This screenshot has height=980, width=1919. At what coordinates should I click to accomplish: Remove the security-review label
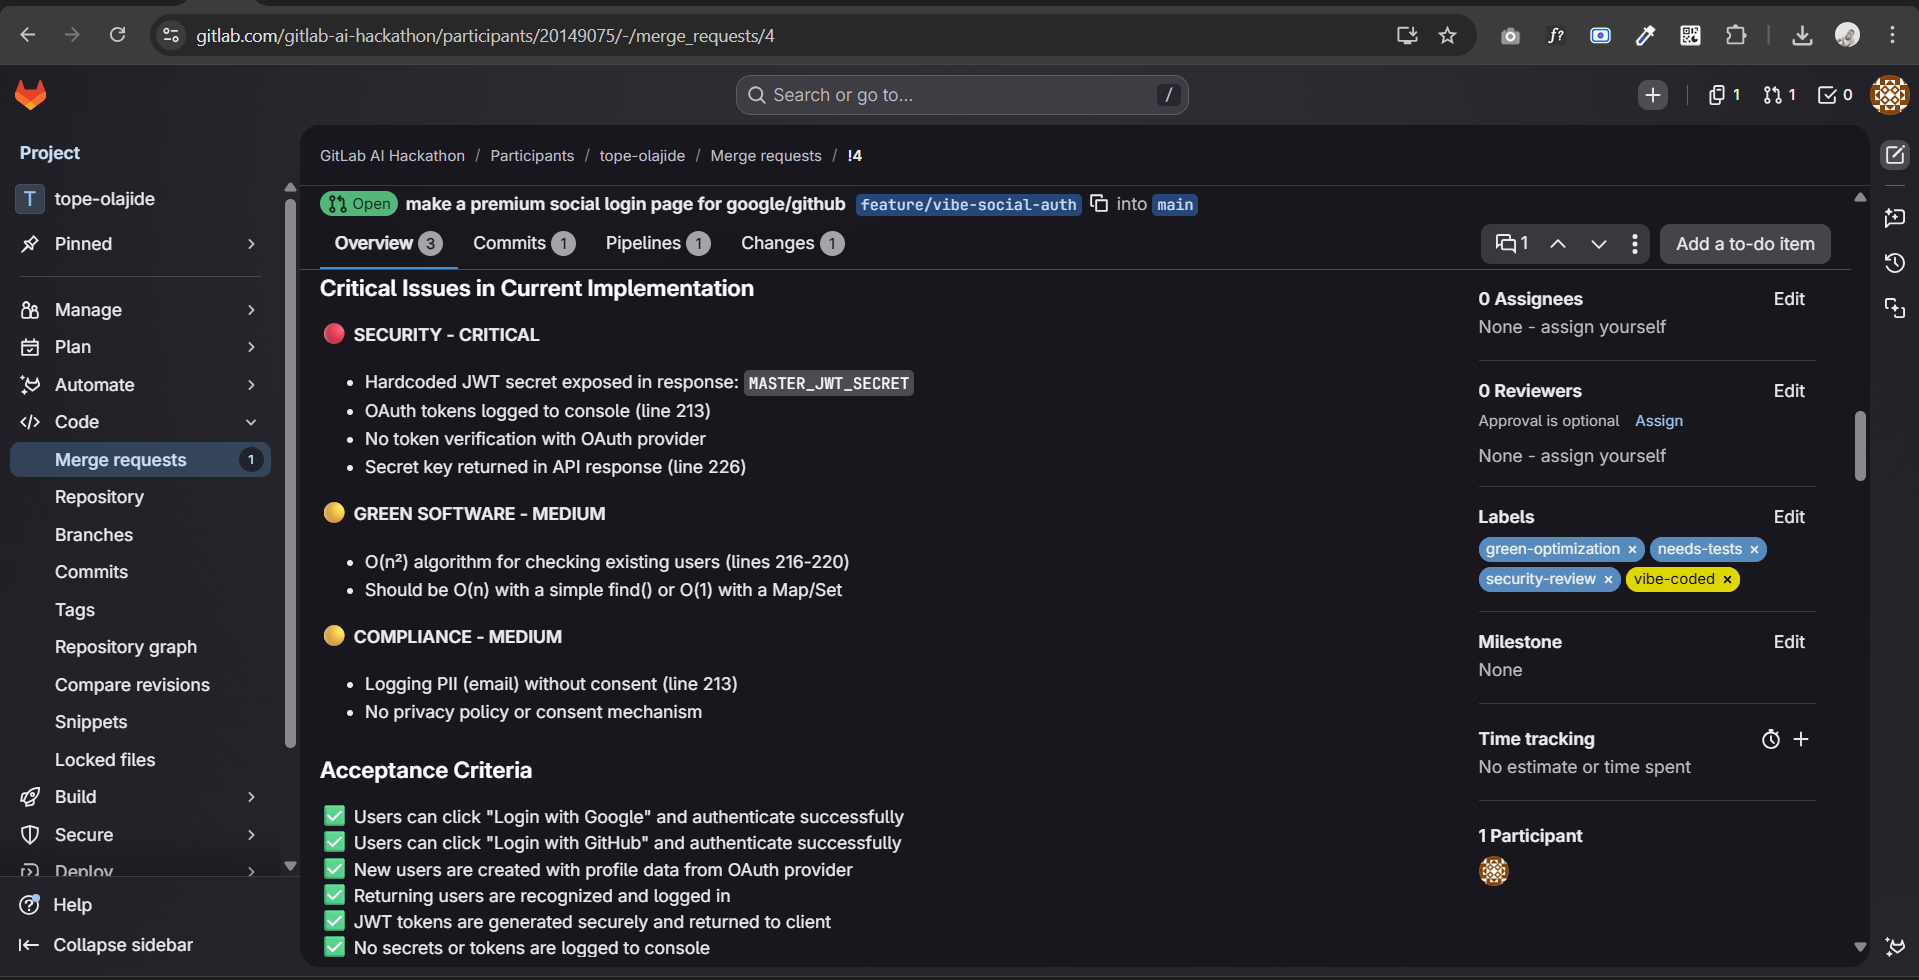tap(1608, 580)
